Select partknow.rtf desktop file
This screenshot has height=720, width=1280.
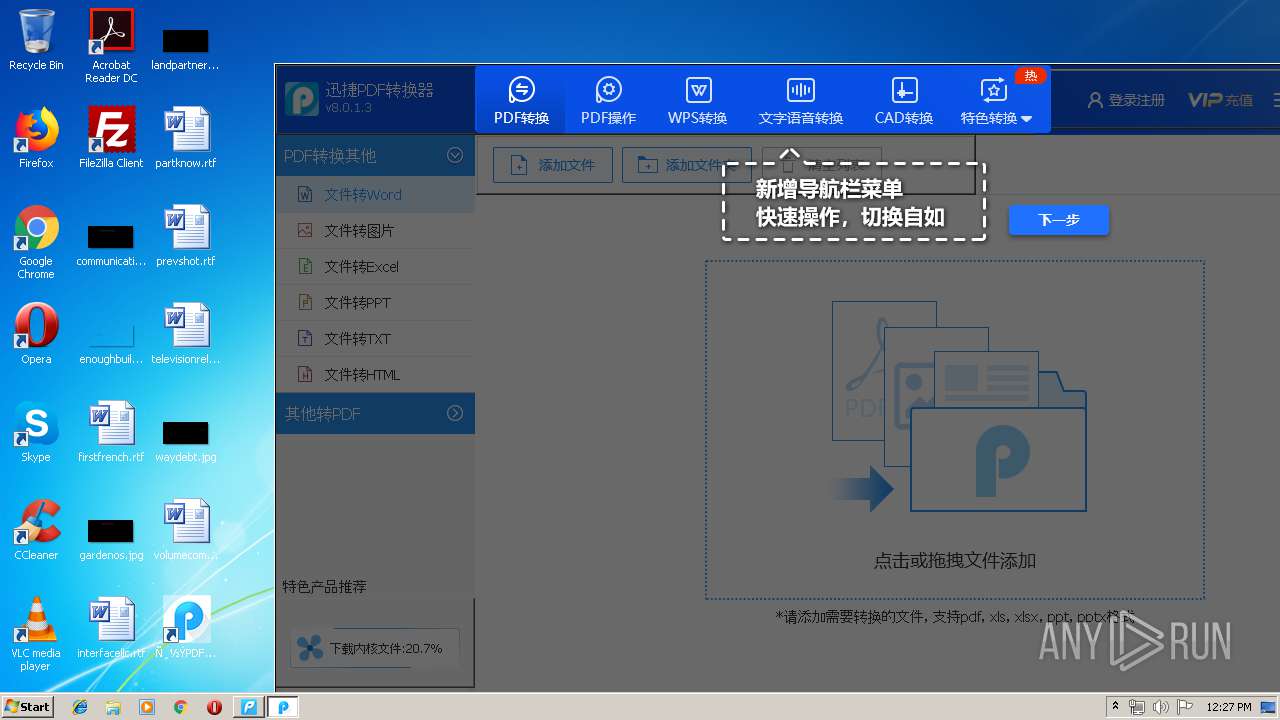coord(186,138)
